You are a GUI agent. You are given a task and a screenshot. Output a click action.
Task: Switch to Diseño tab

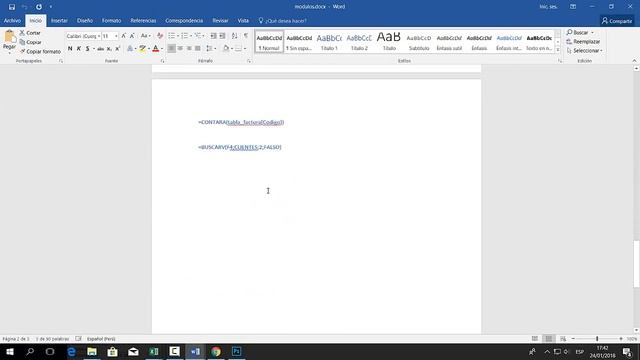pos(84,20)
